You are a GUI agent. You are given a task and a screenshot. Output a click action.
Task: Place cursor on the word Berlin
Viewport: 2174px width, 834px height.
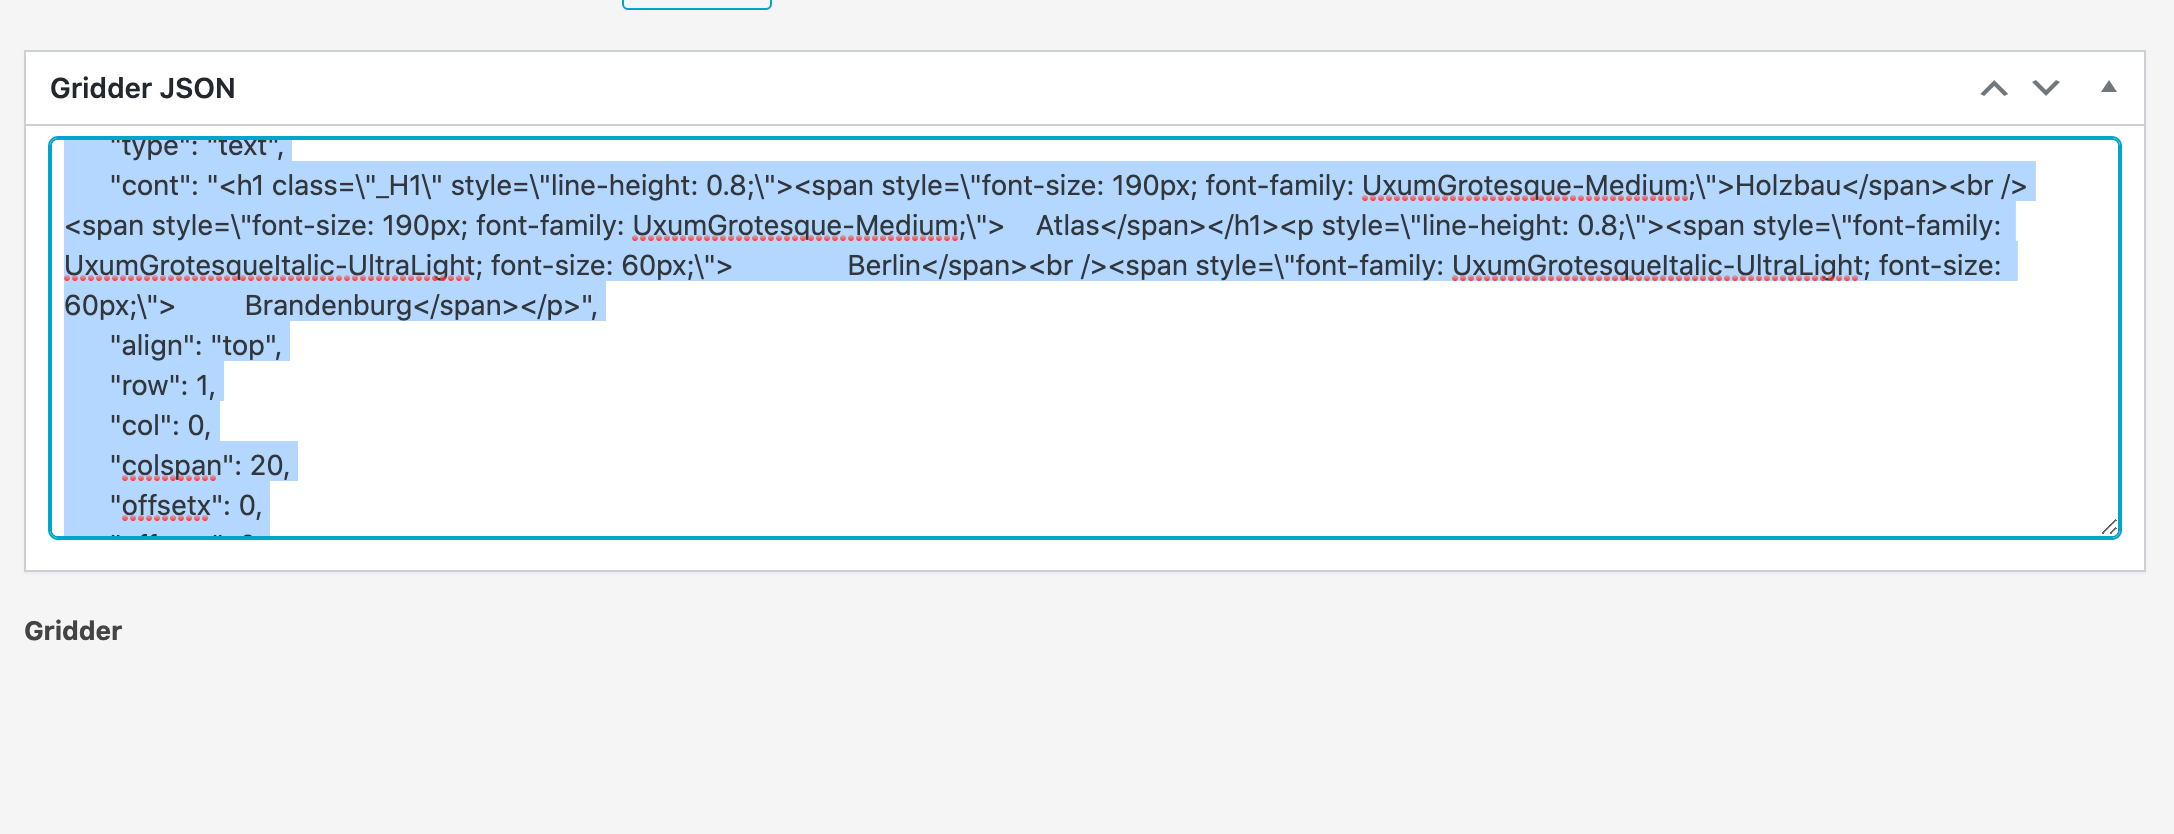coord(883,266)
